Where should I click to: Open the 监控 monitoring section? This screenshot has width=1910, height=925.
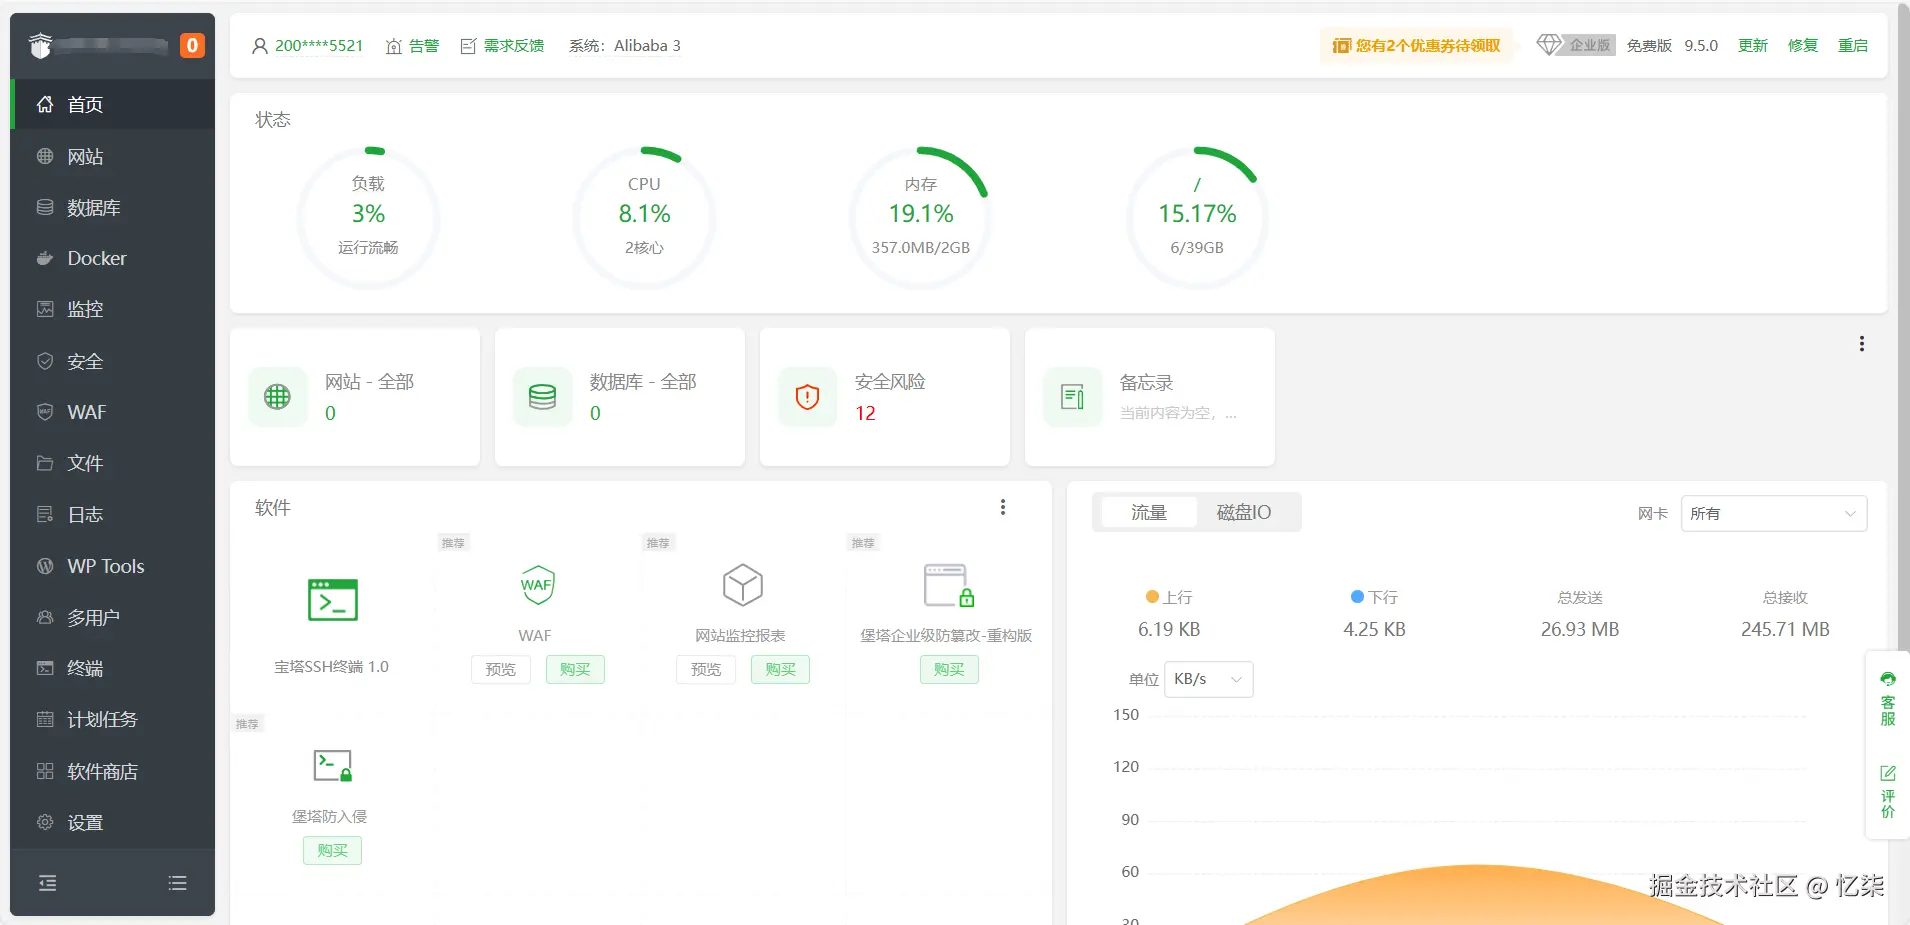pos(113,309)
